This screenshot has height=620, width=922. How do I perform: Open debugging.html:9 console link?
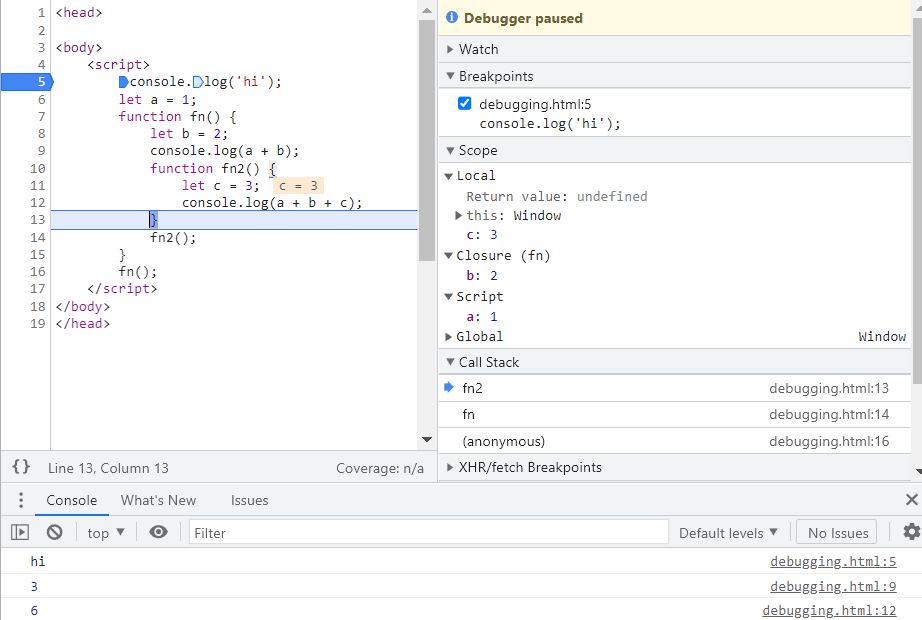(833, 586)
